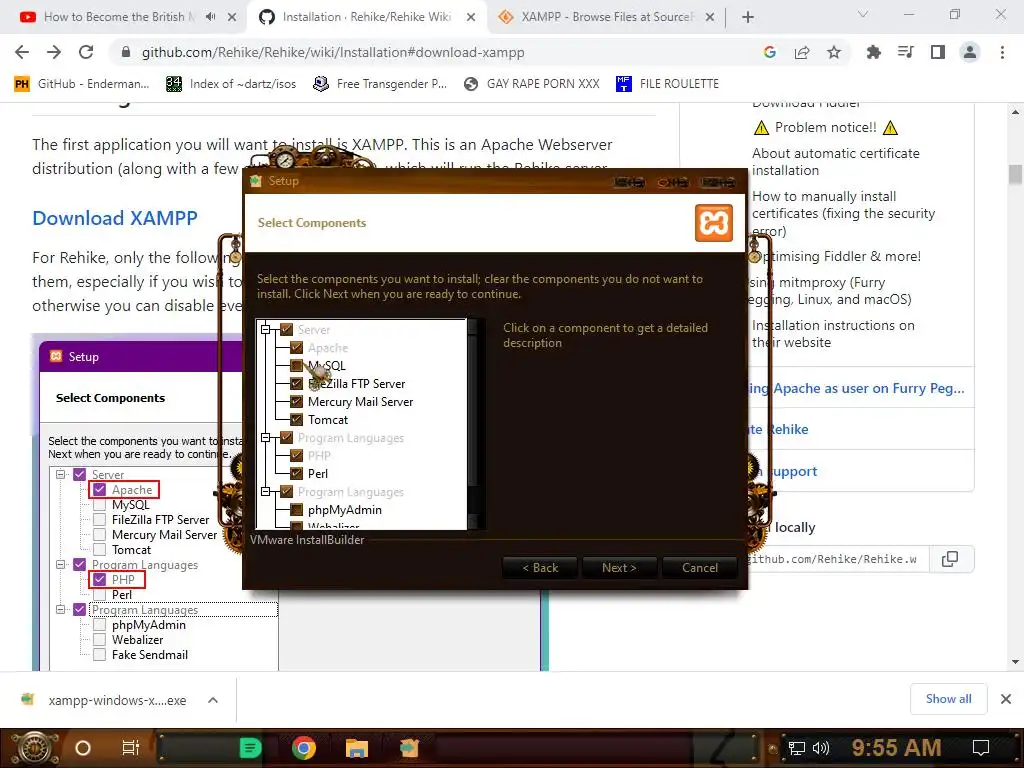Click lock icon in address bar
This screenshot has width=1024, height=768.
(126, 52)
